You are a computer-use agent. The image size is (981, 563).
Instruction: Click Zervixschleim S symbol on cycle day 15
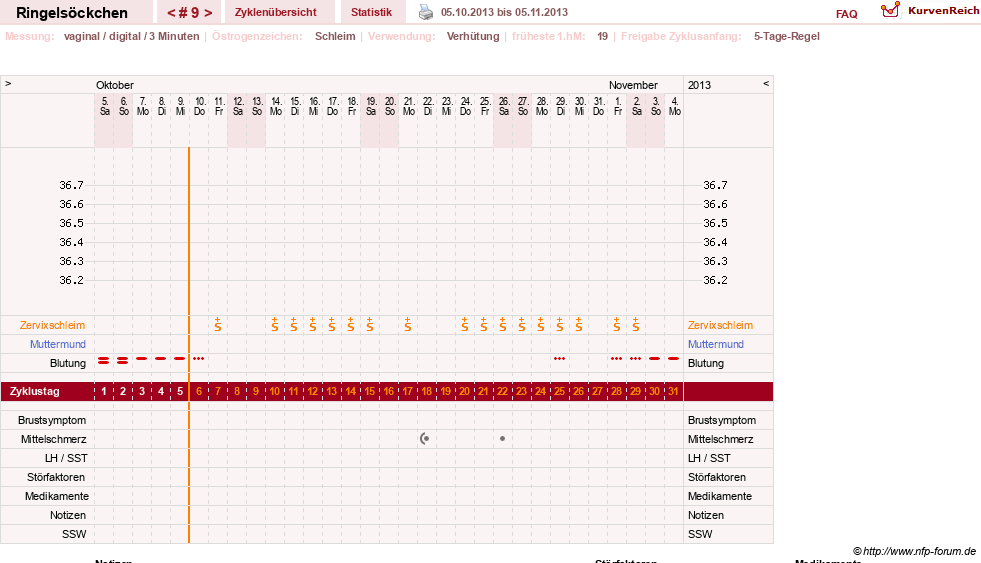(370, 324)
